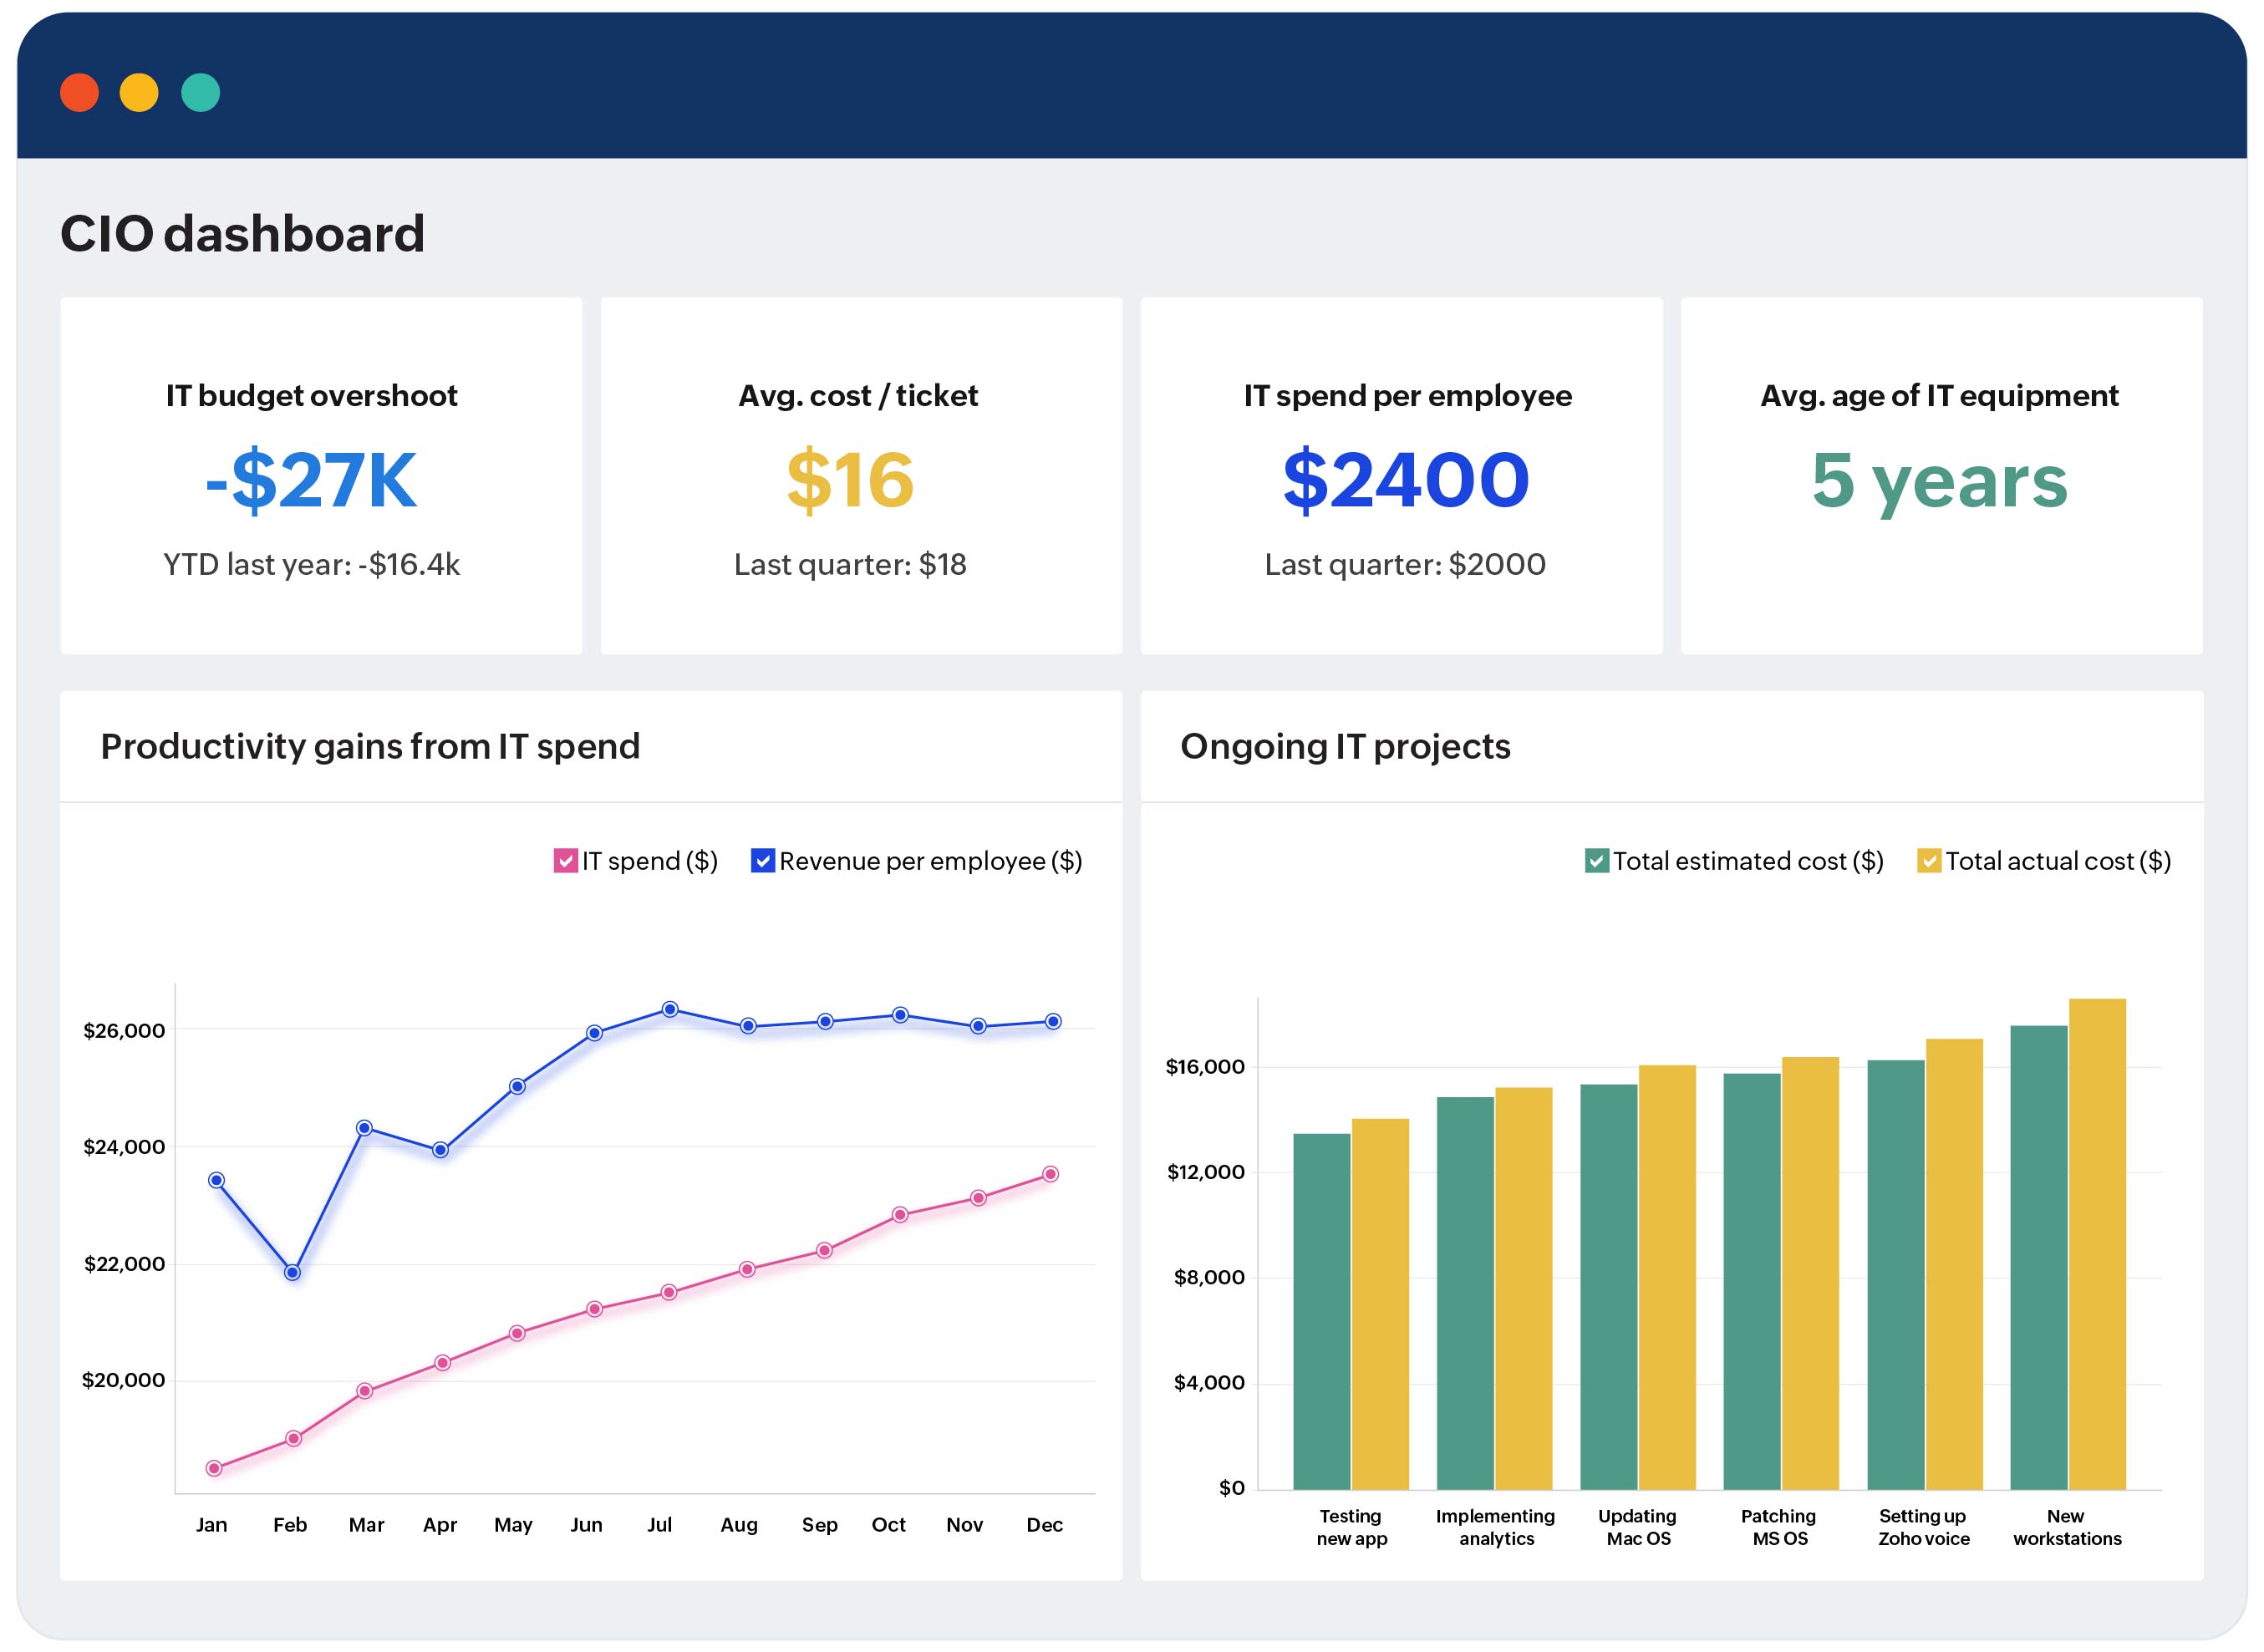Click July revenue per employee data point
The width and height of the screenshot is (2264, 1652).
[670, 1010]
